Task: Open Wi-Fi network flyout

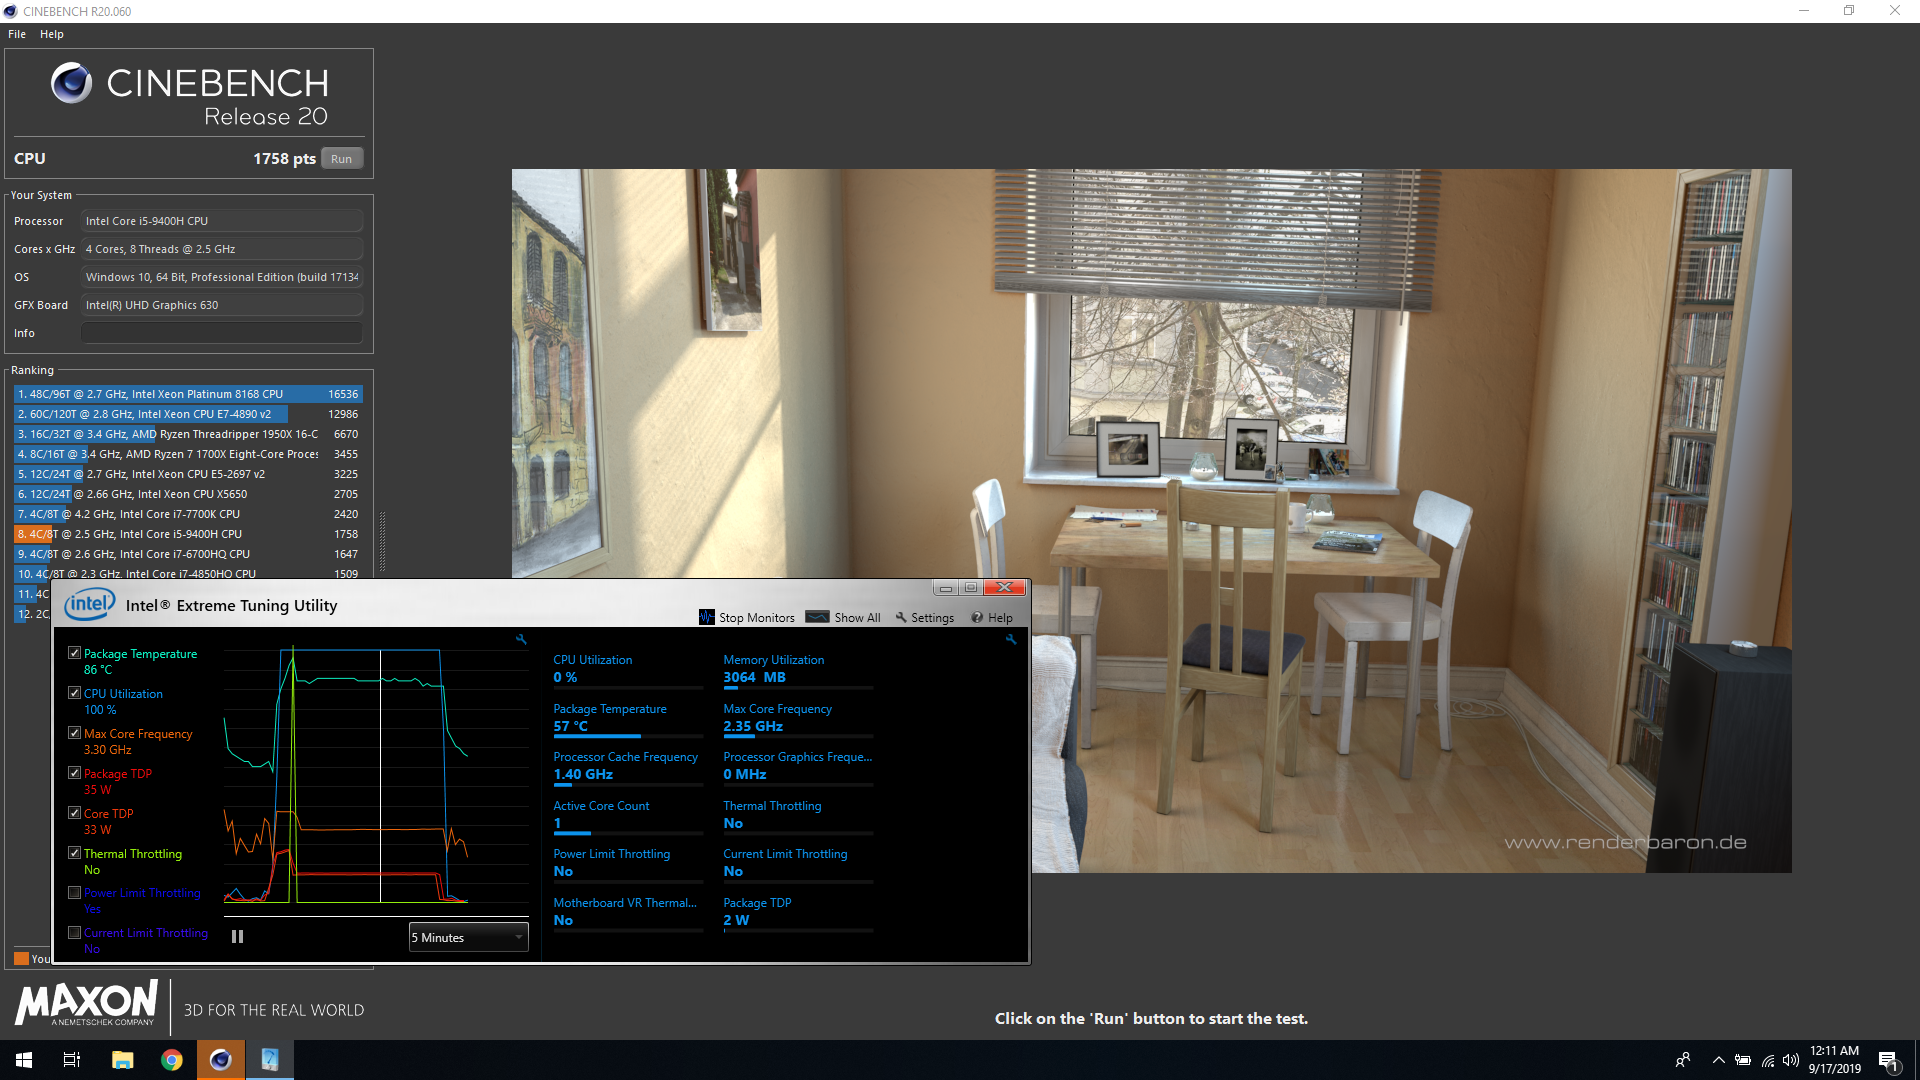Action: 1768,1060
